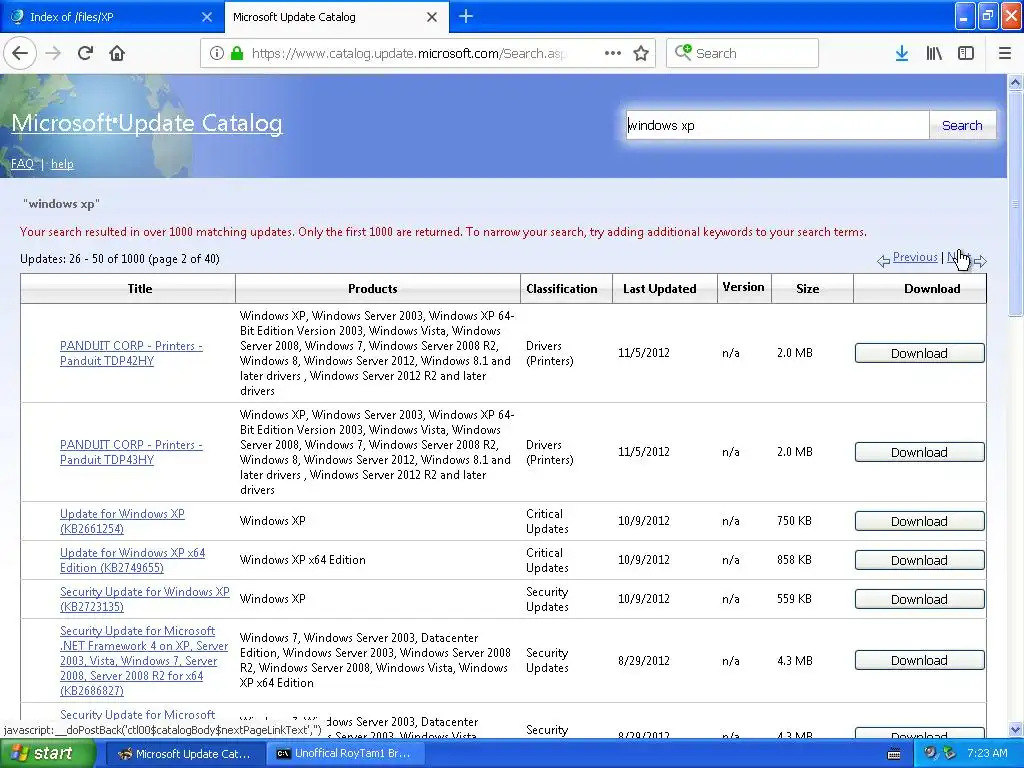The height and width of the screenshot is (768, 1024).
Task: Click the catalog search box with windows xp
Action: [x=777, y=125]
